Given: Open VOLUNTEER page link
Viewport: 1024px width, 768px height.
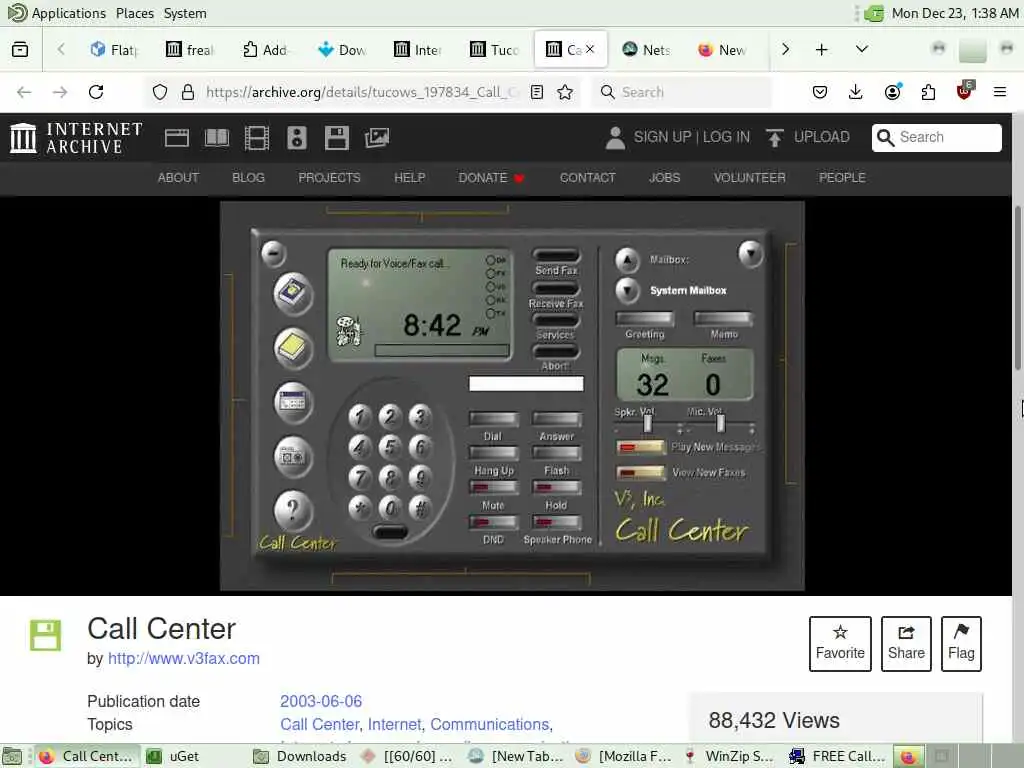Looking at the screenshot, I should click(x=750, y=178).
